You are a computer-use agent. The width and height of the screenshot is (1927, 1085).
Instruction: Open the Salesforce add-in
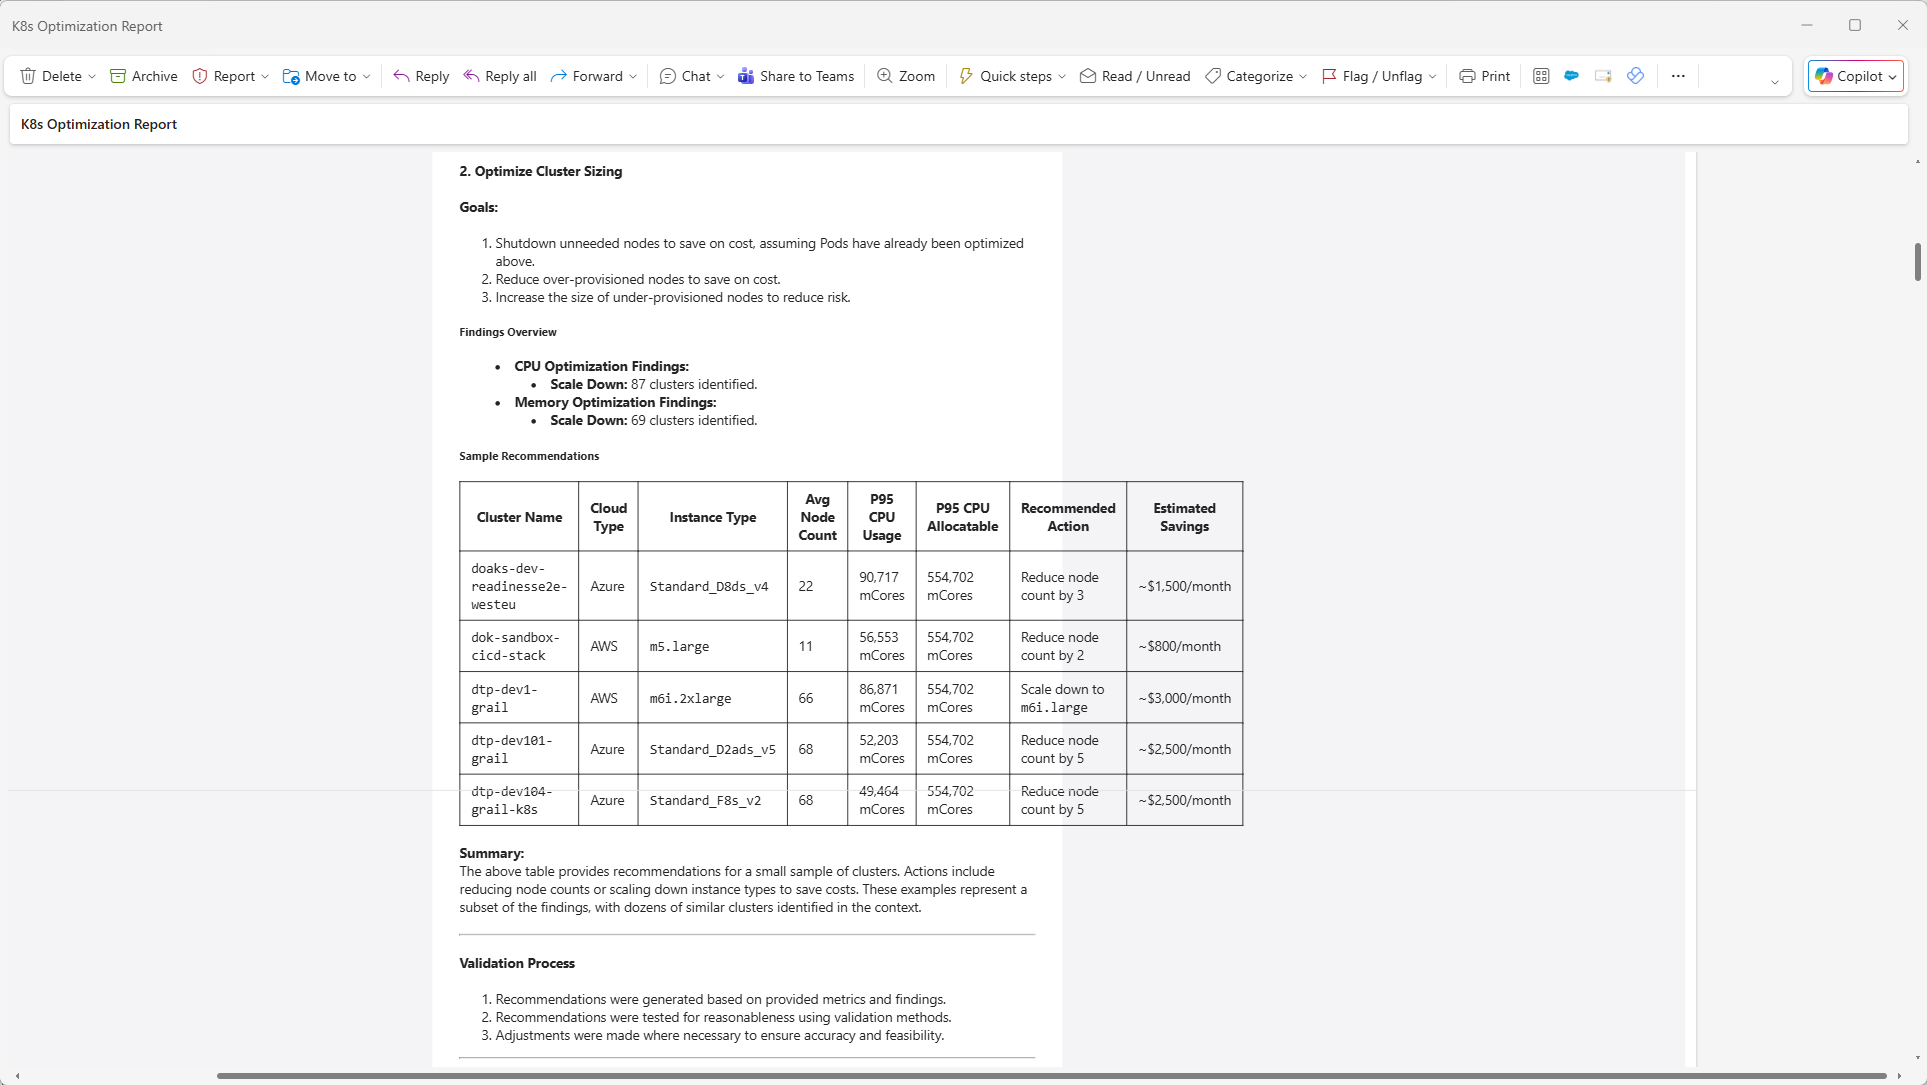pyautogui.click(x=1571, y=76)
